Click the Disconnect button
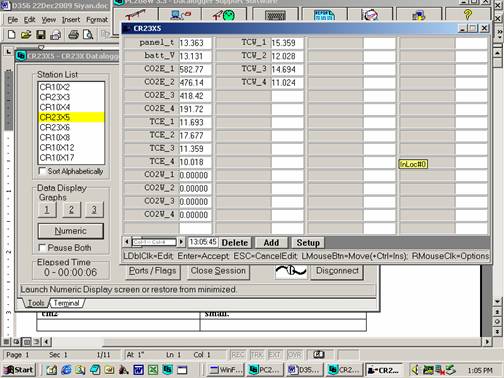504x378 pixels. [x=337, y=271]
